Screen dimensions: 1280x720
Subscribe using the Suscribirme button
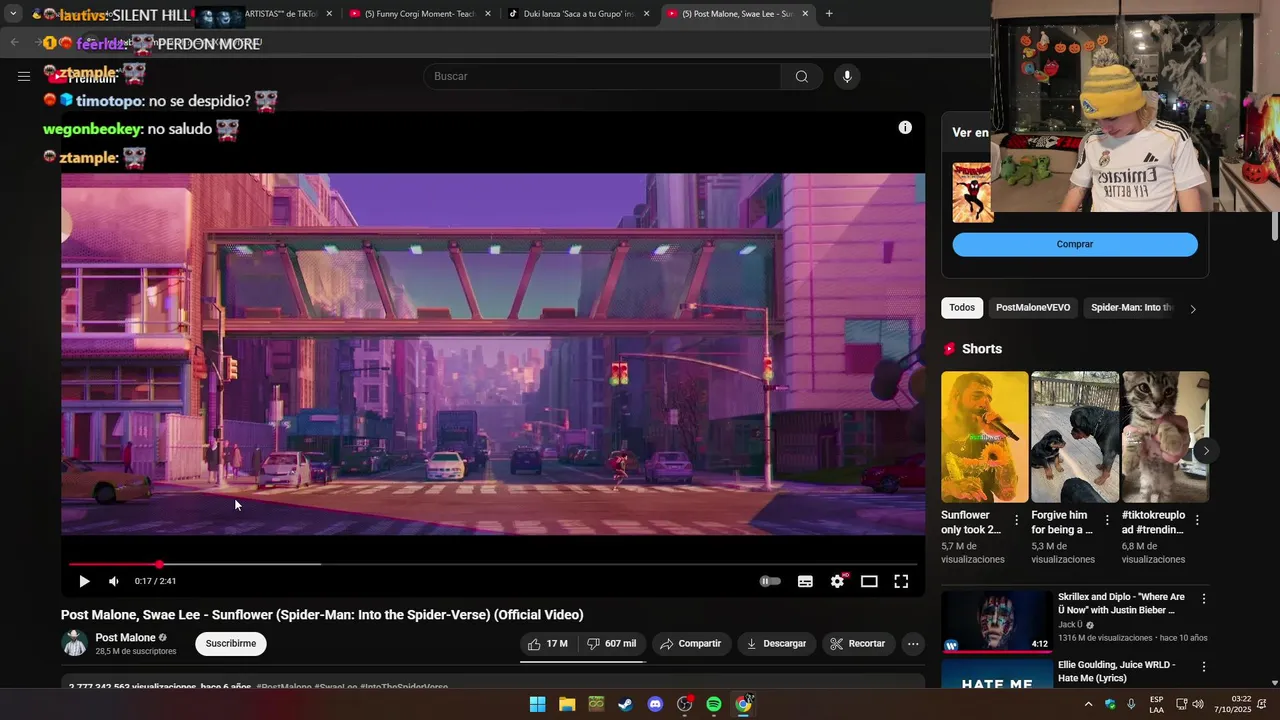(x=231, y=644)
